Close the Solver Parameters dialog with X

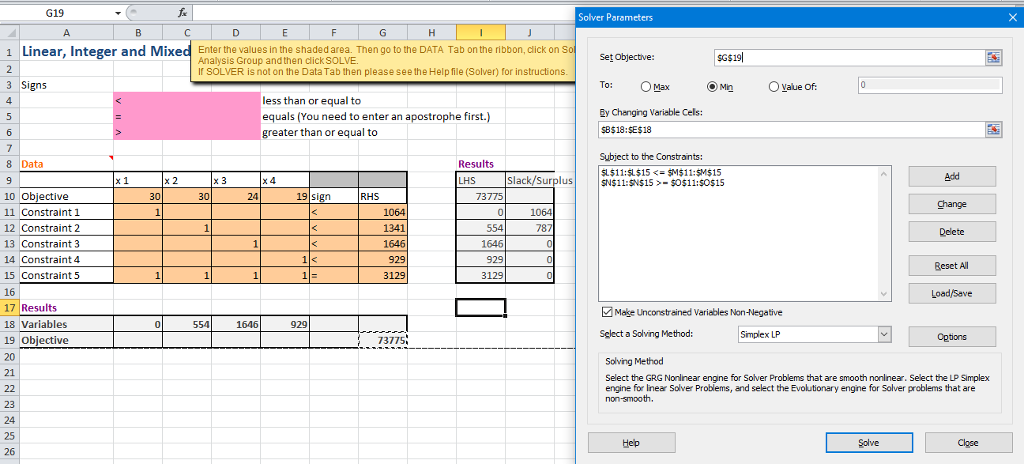coord(1012,17)
